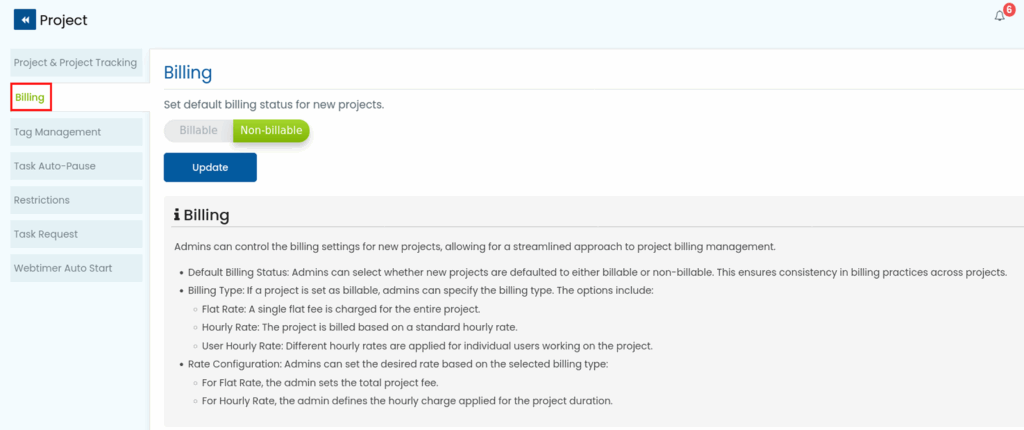Click the Rate Configuration bullet text
1024x430 pixels.
398,364
